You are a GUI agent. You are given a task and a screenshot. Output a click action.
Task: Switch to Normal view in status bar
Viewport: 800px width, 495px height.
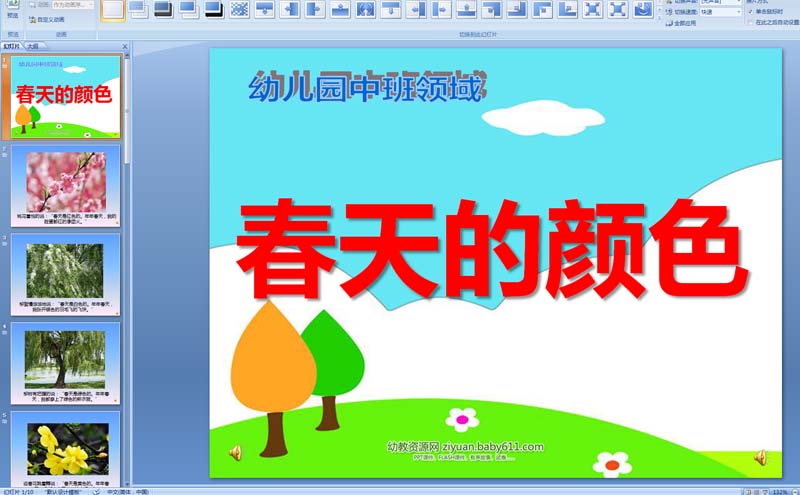click(x=748, y=492)
